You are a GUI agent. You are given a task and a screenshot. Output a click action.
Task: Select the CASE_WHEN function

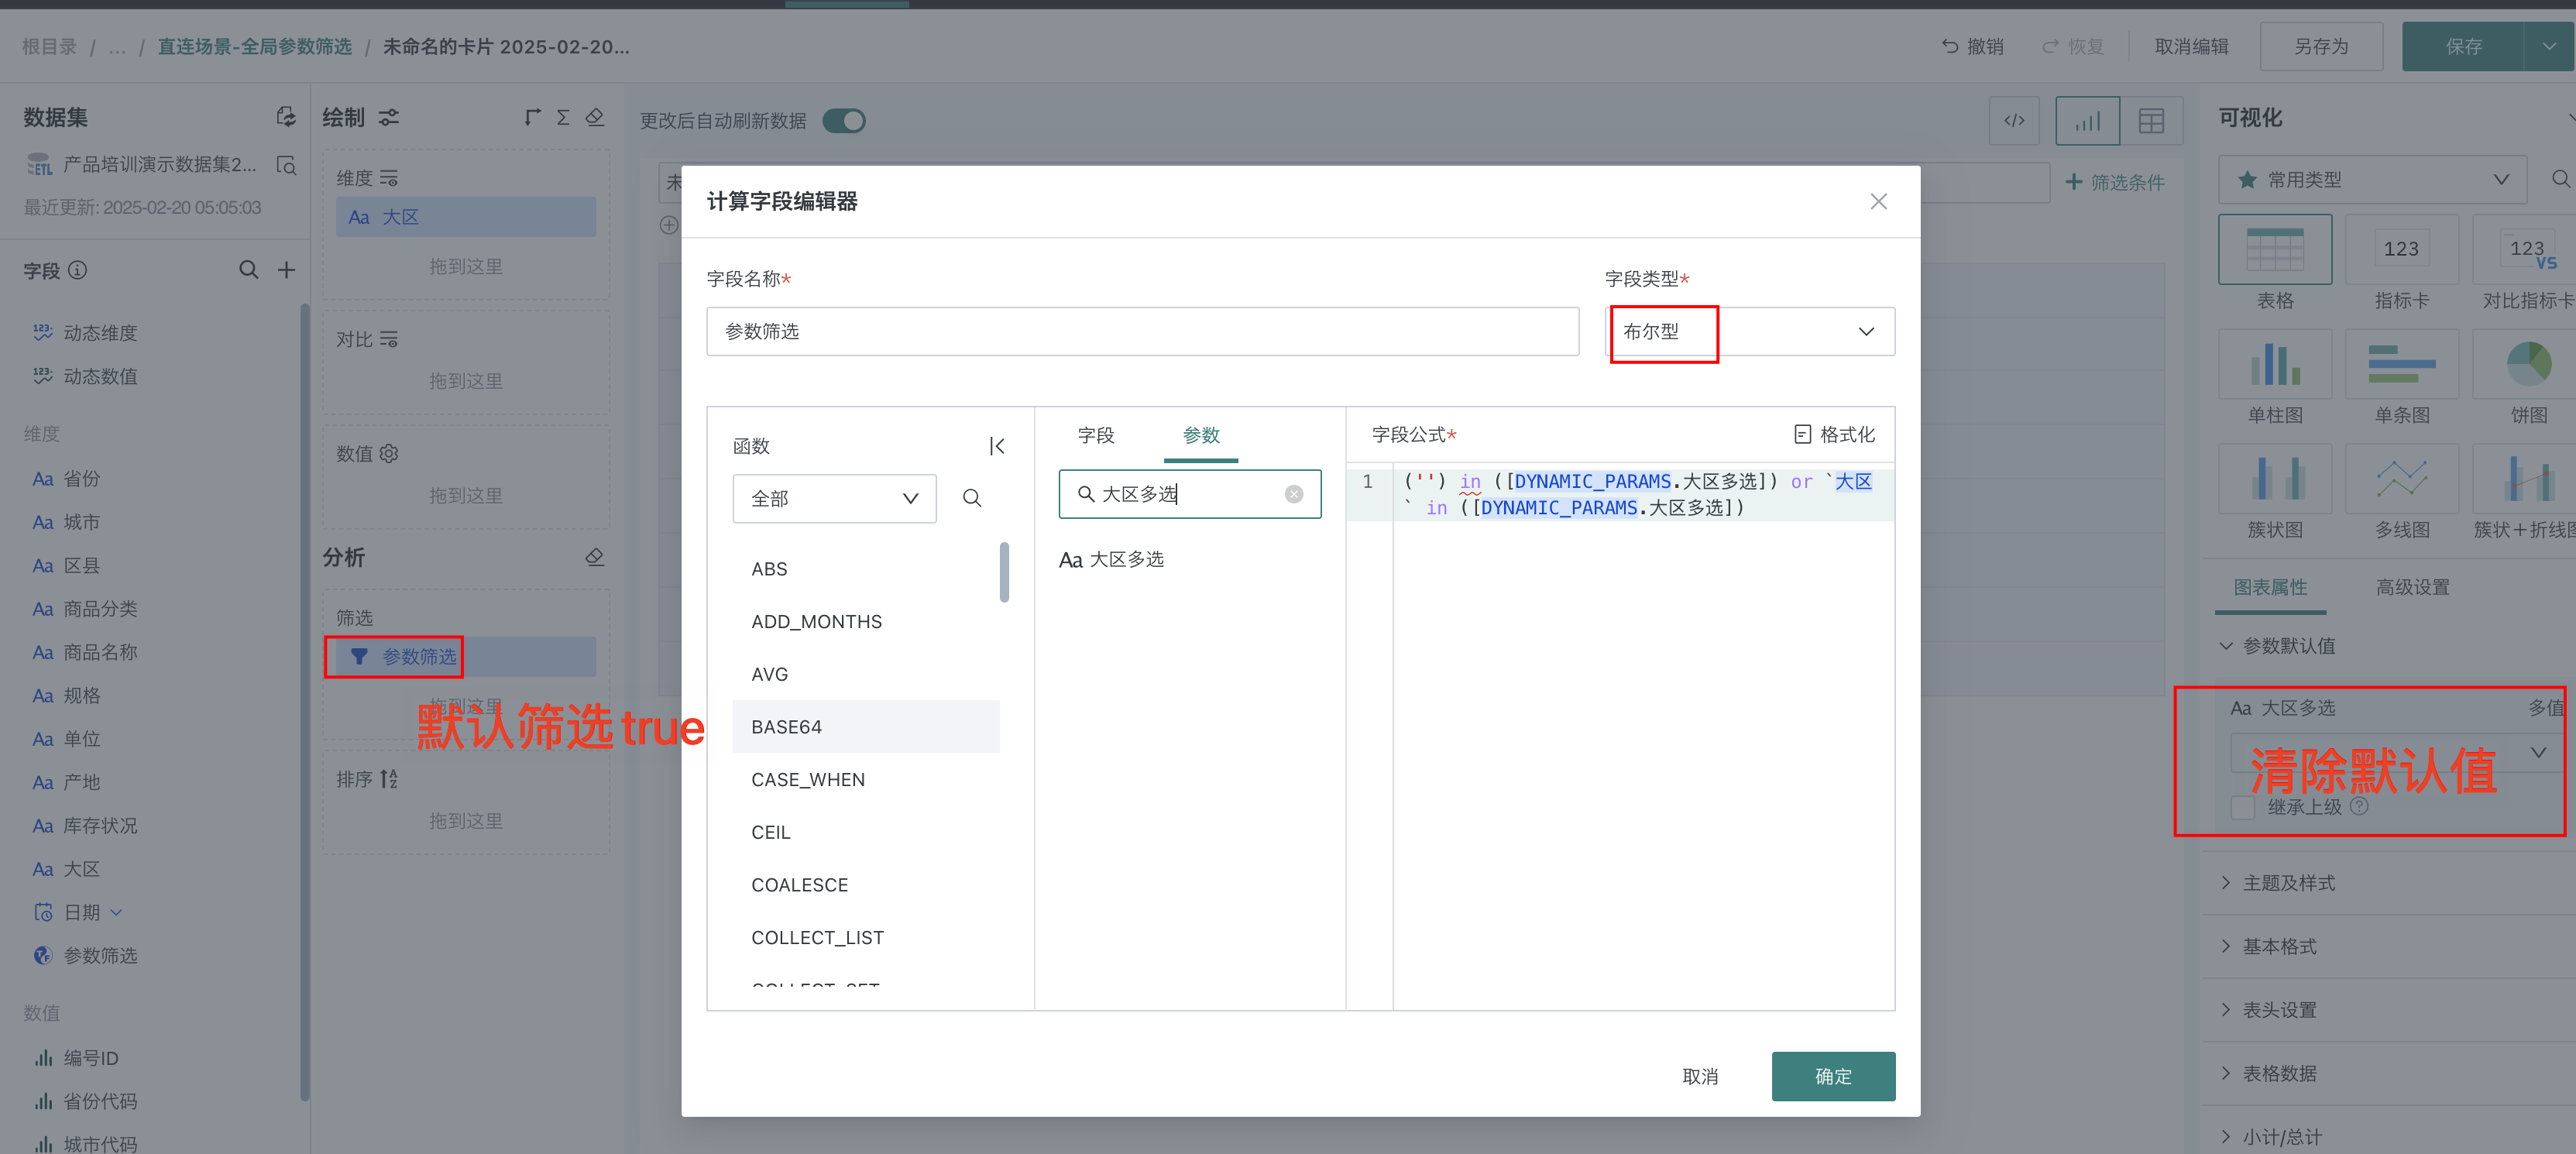click(866, 779)
